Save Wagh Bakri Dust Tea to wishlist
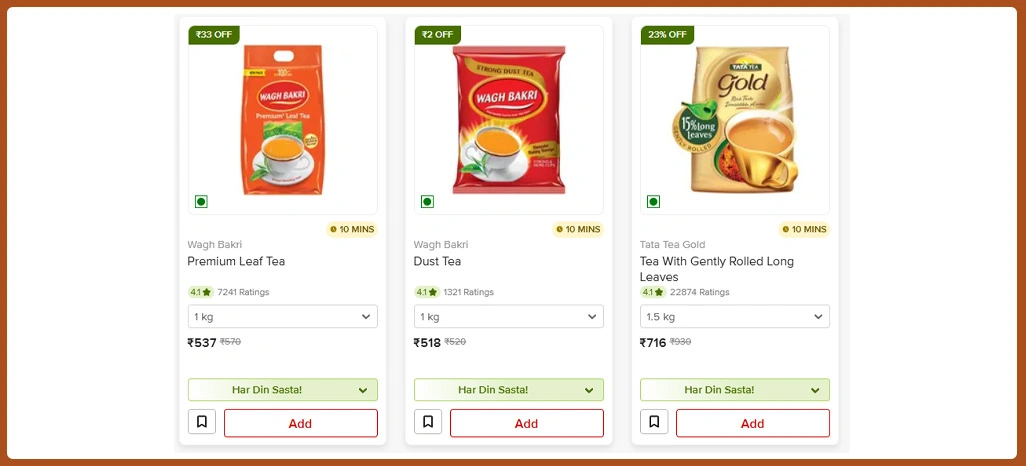The image size is (1026, 466). [428, 423]
